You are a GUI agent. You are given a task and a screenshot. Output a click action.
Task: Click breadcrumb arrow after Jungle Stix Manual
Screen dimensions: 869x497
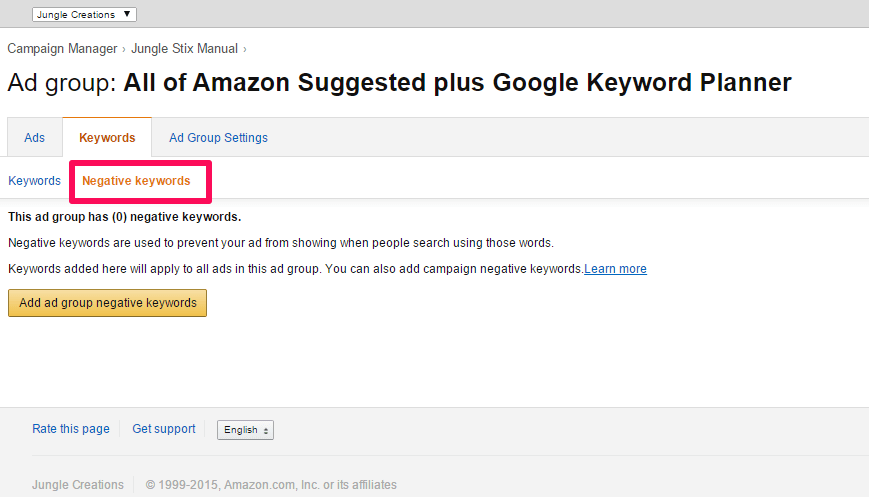tap(244, 48)
